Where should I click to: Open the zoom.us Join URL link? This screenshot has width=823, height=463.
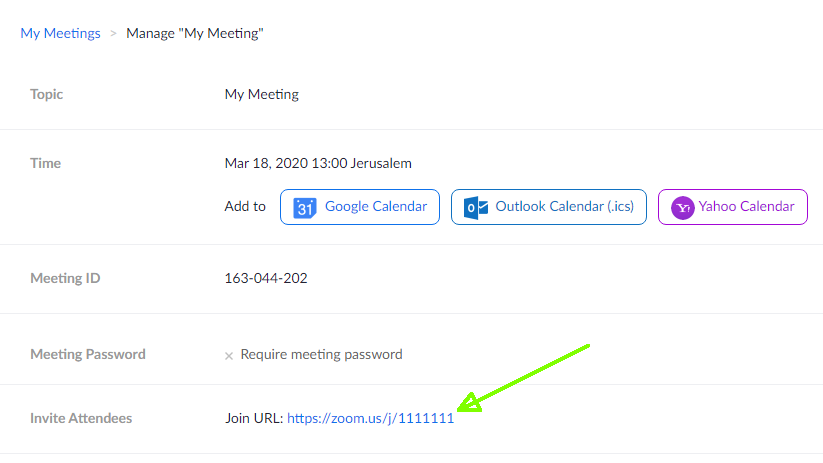(370, 418)
